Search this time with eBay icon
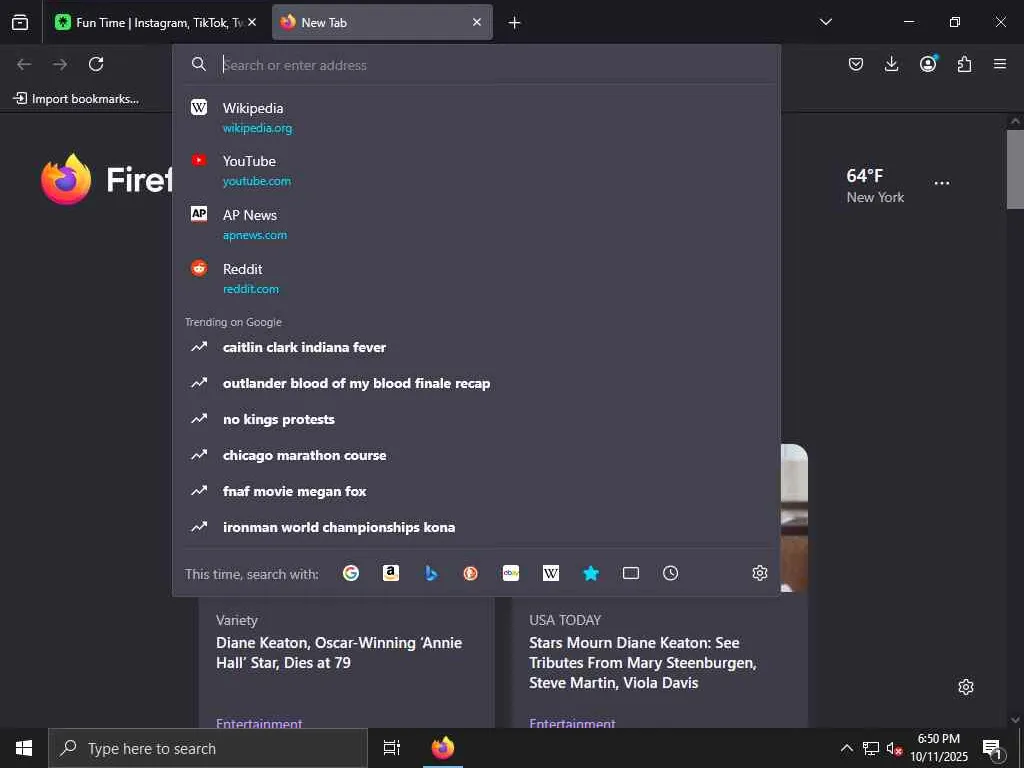1024x768 pixels. (511, 573)
